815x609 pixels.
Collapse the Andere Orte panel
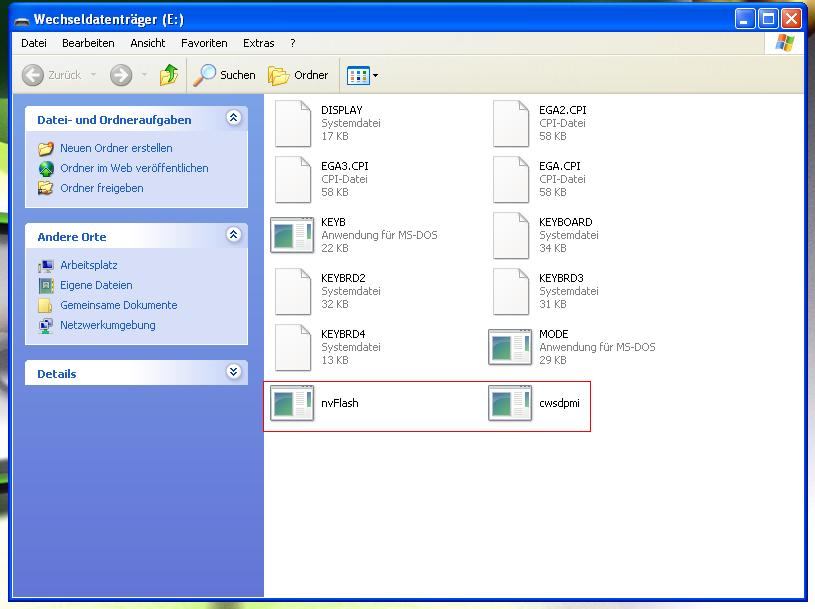[233, 235]
